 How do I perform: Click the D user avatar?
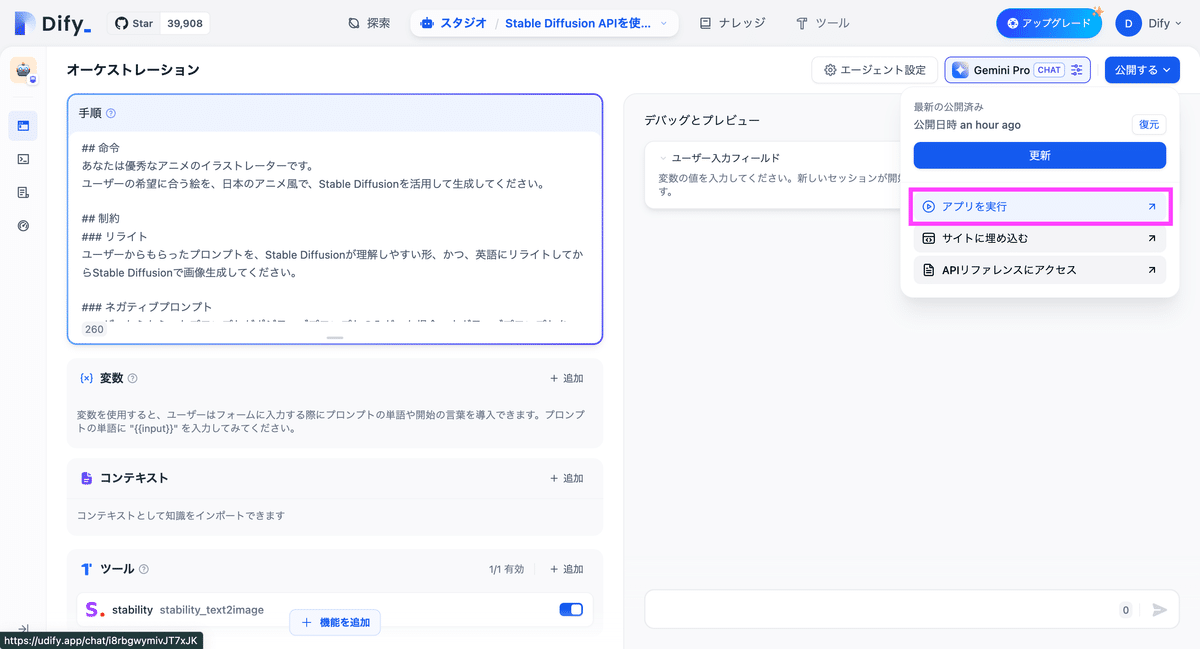[1129, 23]
